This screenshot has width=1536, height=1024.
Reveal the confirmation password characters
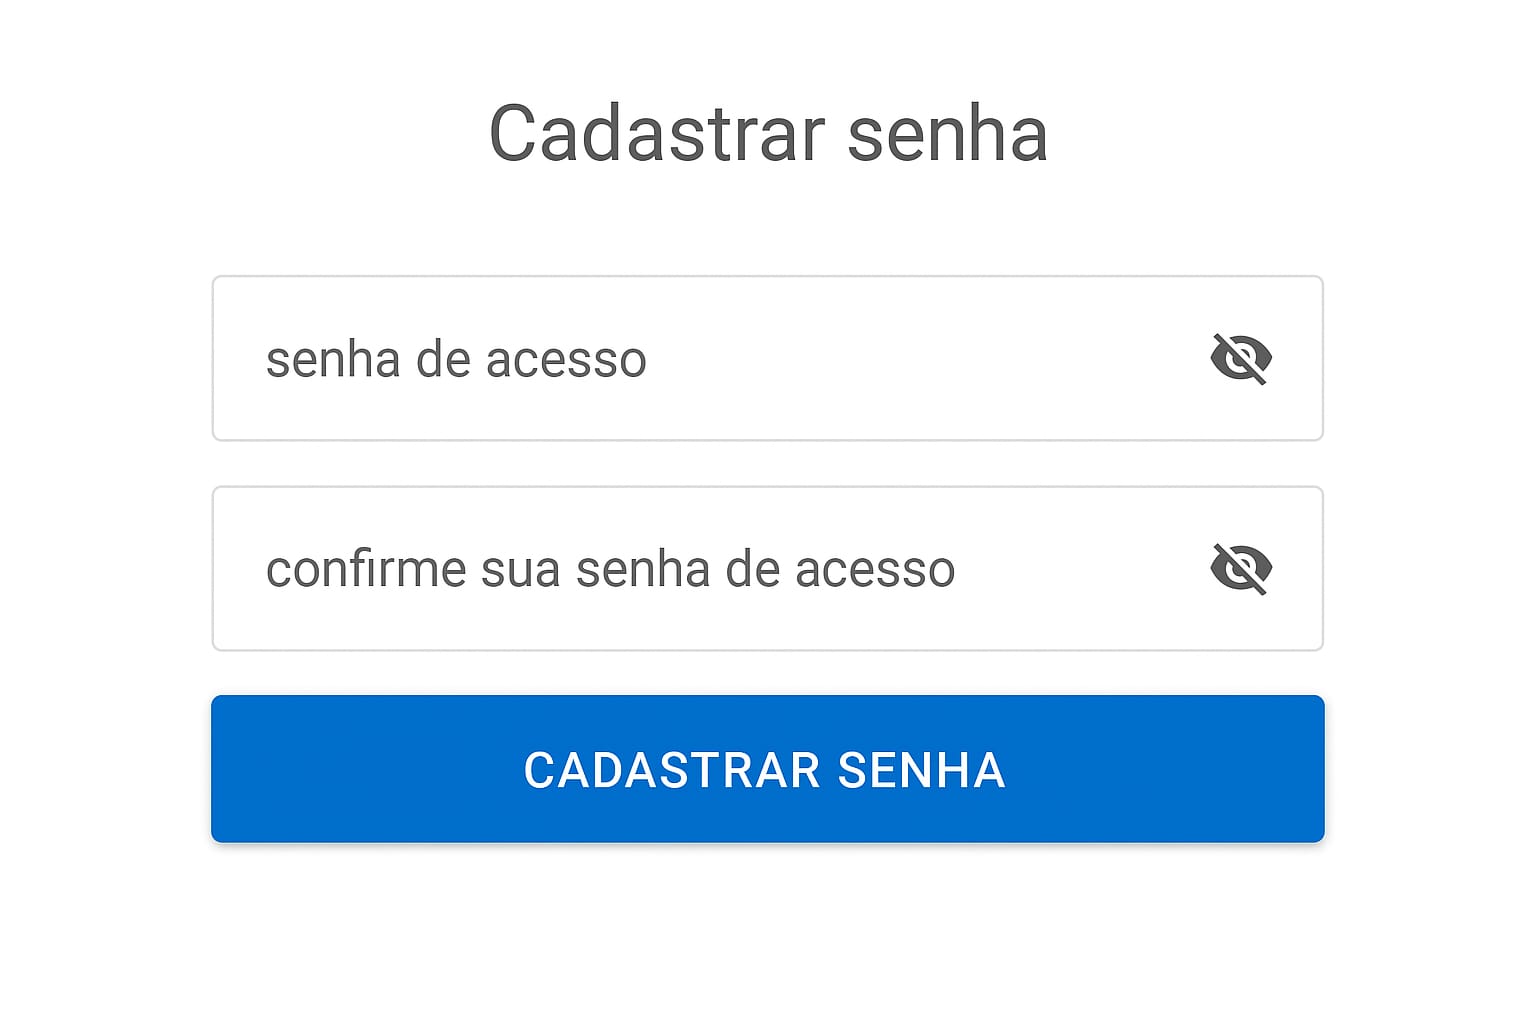tap(1240, 568)
